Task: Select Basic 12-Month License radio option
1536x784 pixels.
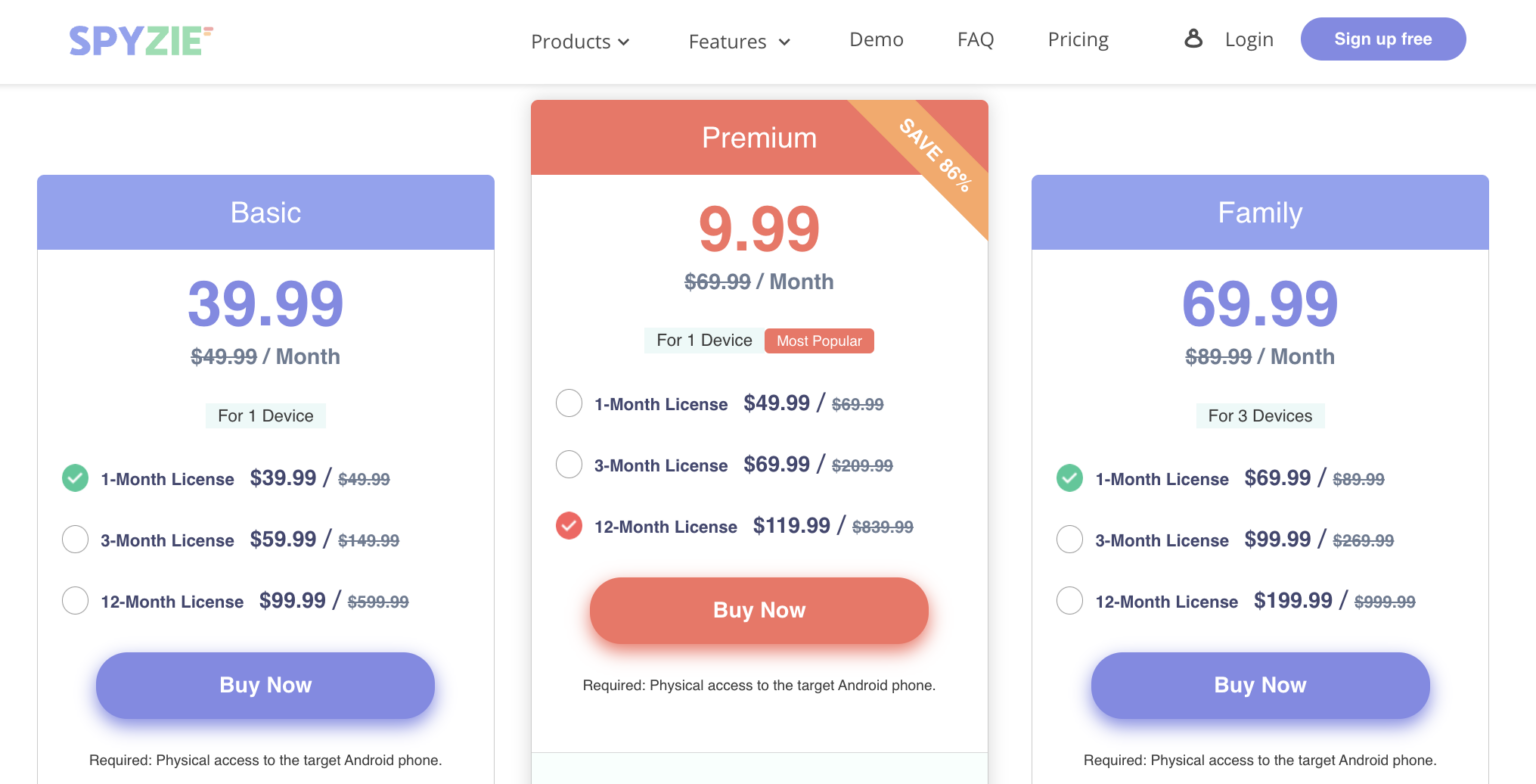Action: pos(75,601)
